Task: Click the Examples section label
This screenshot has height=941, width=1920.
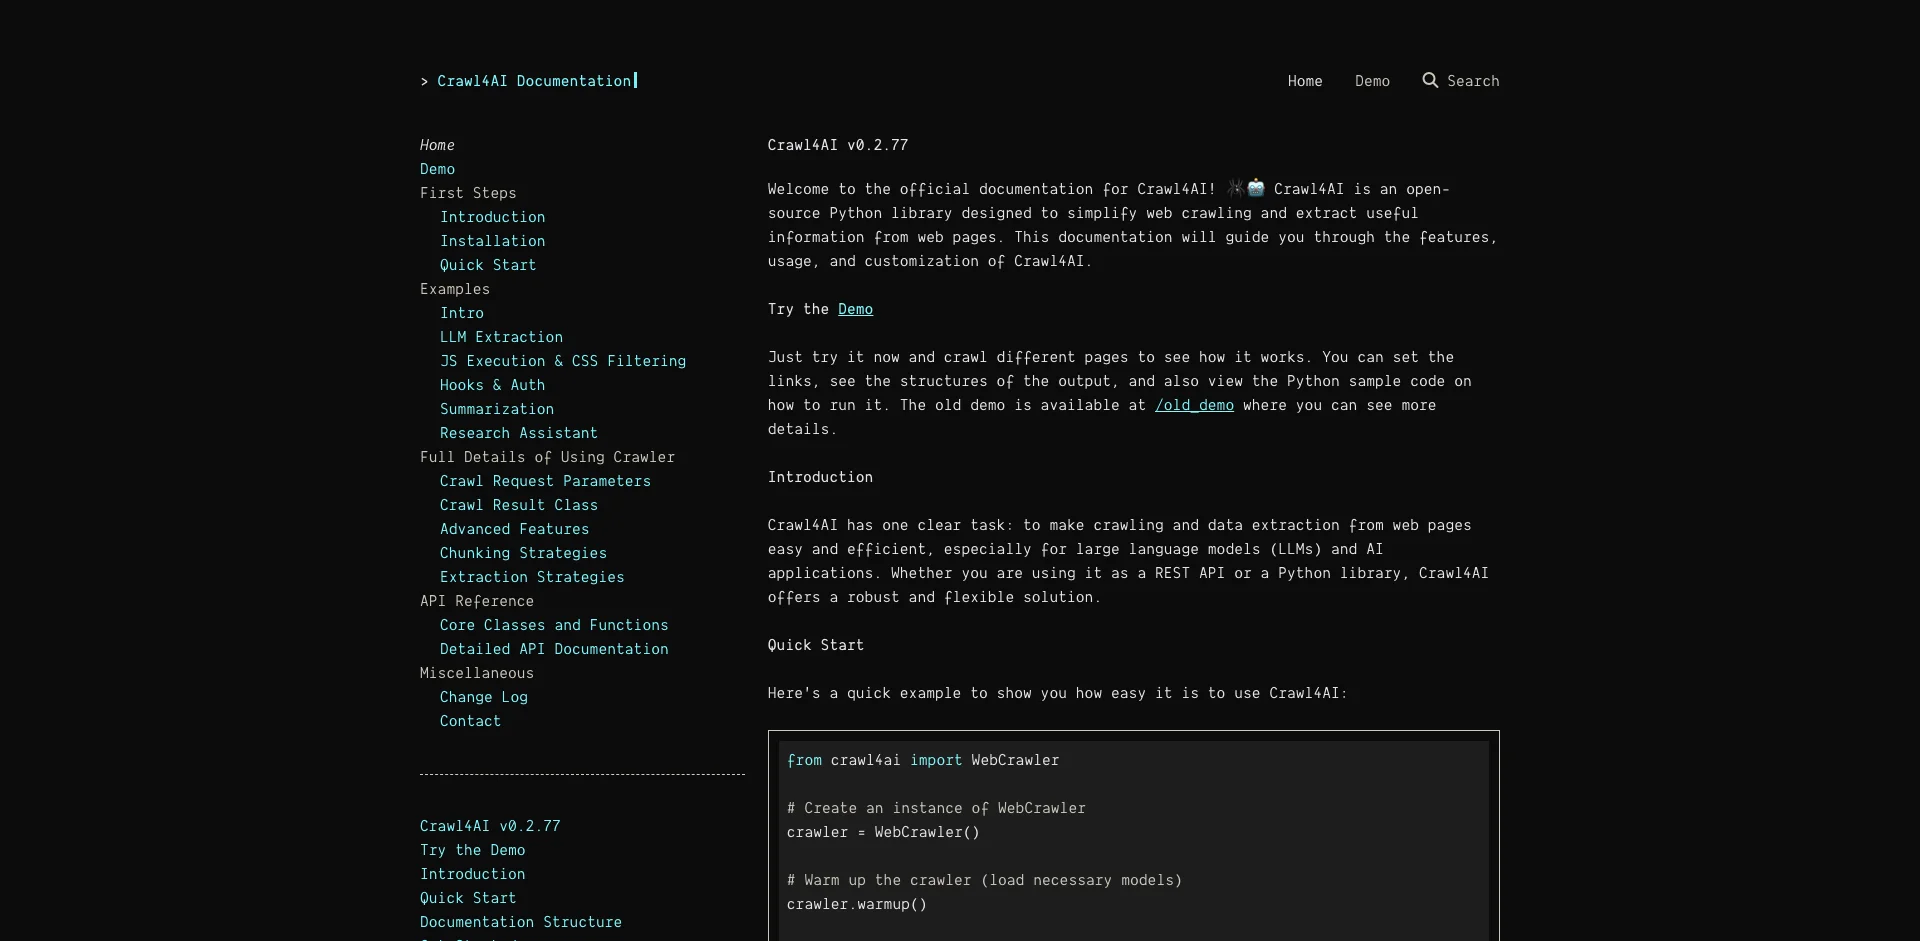Action: click(x=455, y=289)
